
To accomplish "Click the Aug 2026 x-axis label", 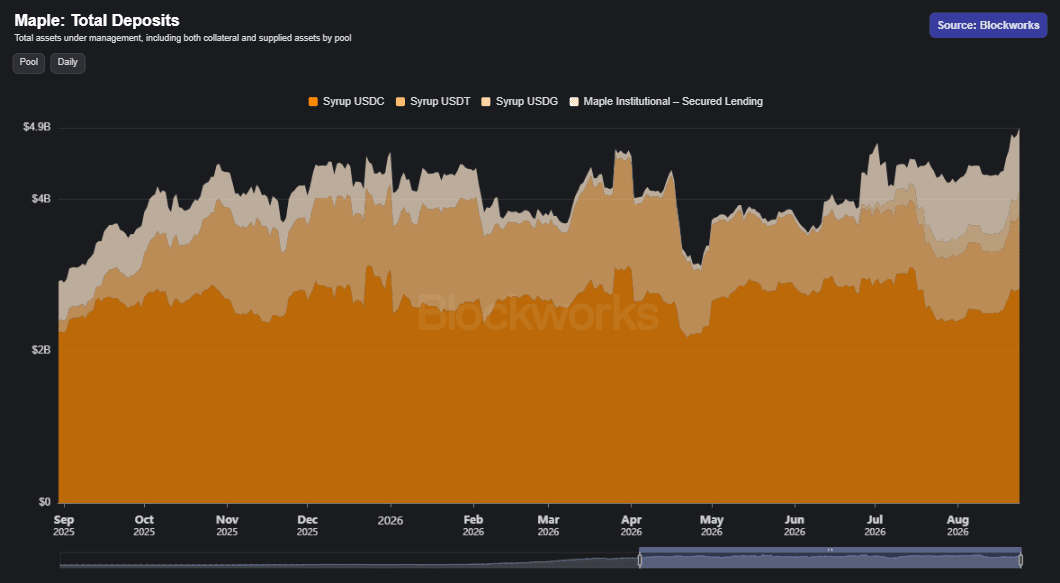I will tap(957, 526).
